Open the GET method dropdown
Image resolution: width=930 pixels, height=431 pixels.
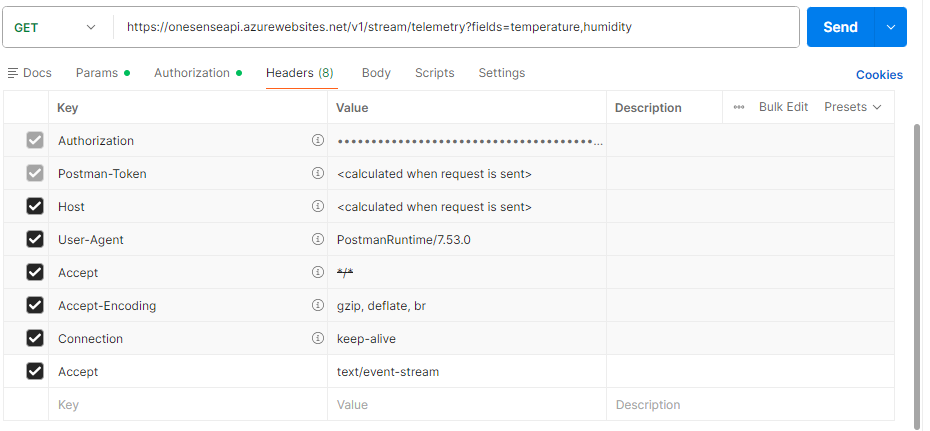point(55,27)
